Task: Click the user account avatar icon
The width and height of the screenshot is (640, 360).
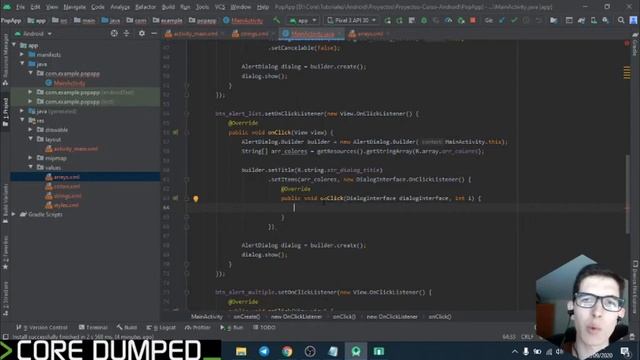Action: point(633,20)
